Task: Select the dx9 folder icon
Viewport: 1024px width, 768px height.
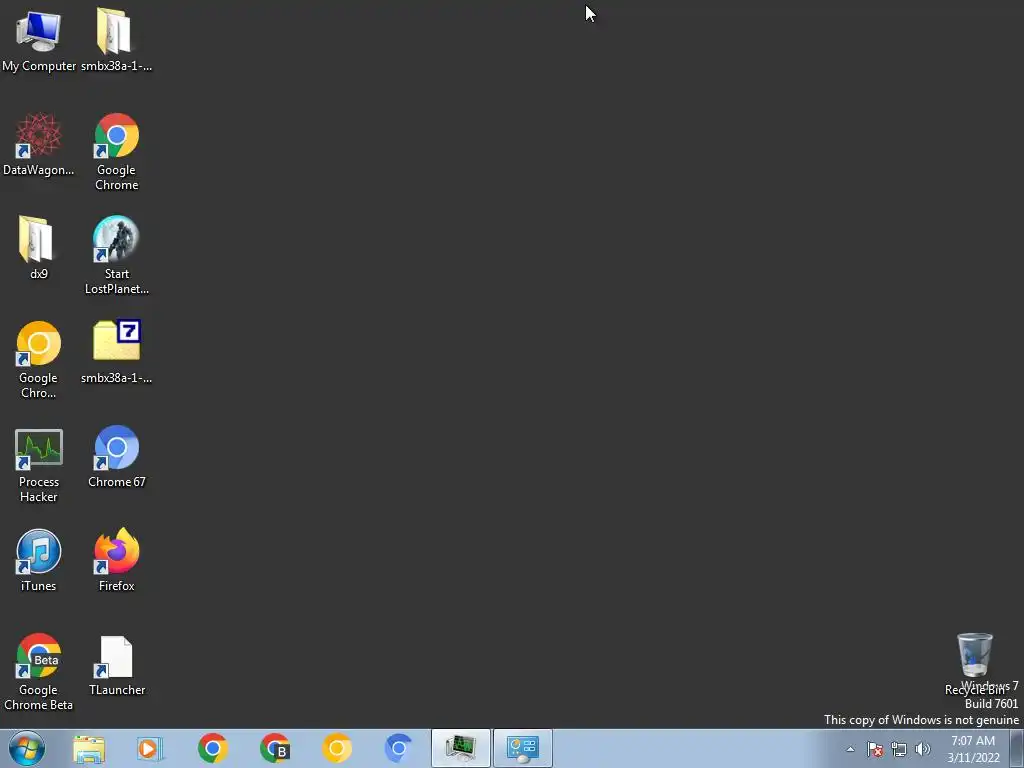Action: 39,248
